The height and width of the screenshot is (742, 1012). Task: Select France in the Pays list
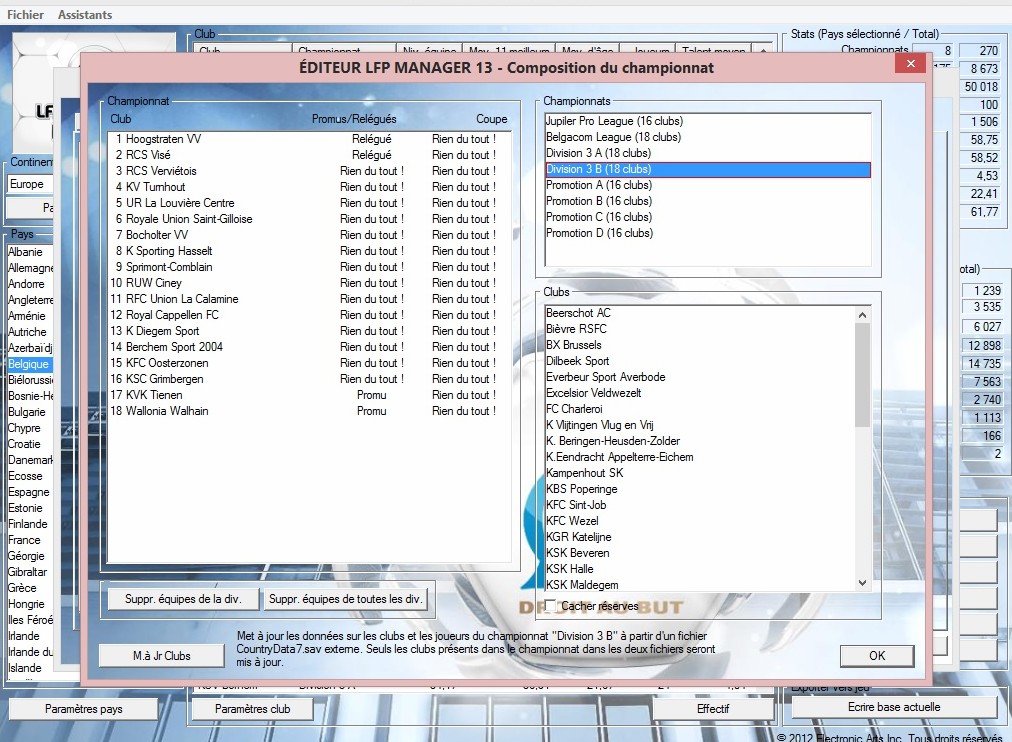pos(30,540)
